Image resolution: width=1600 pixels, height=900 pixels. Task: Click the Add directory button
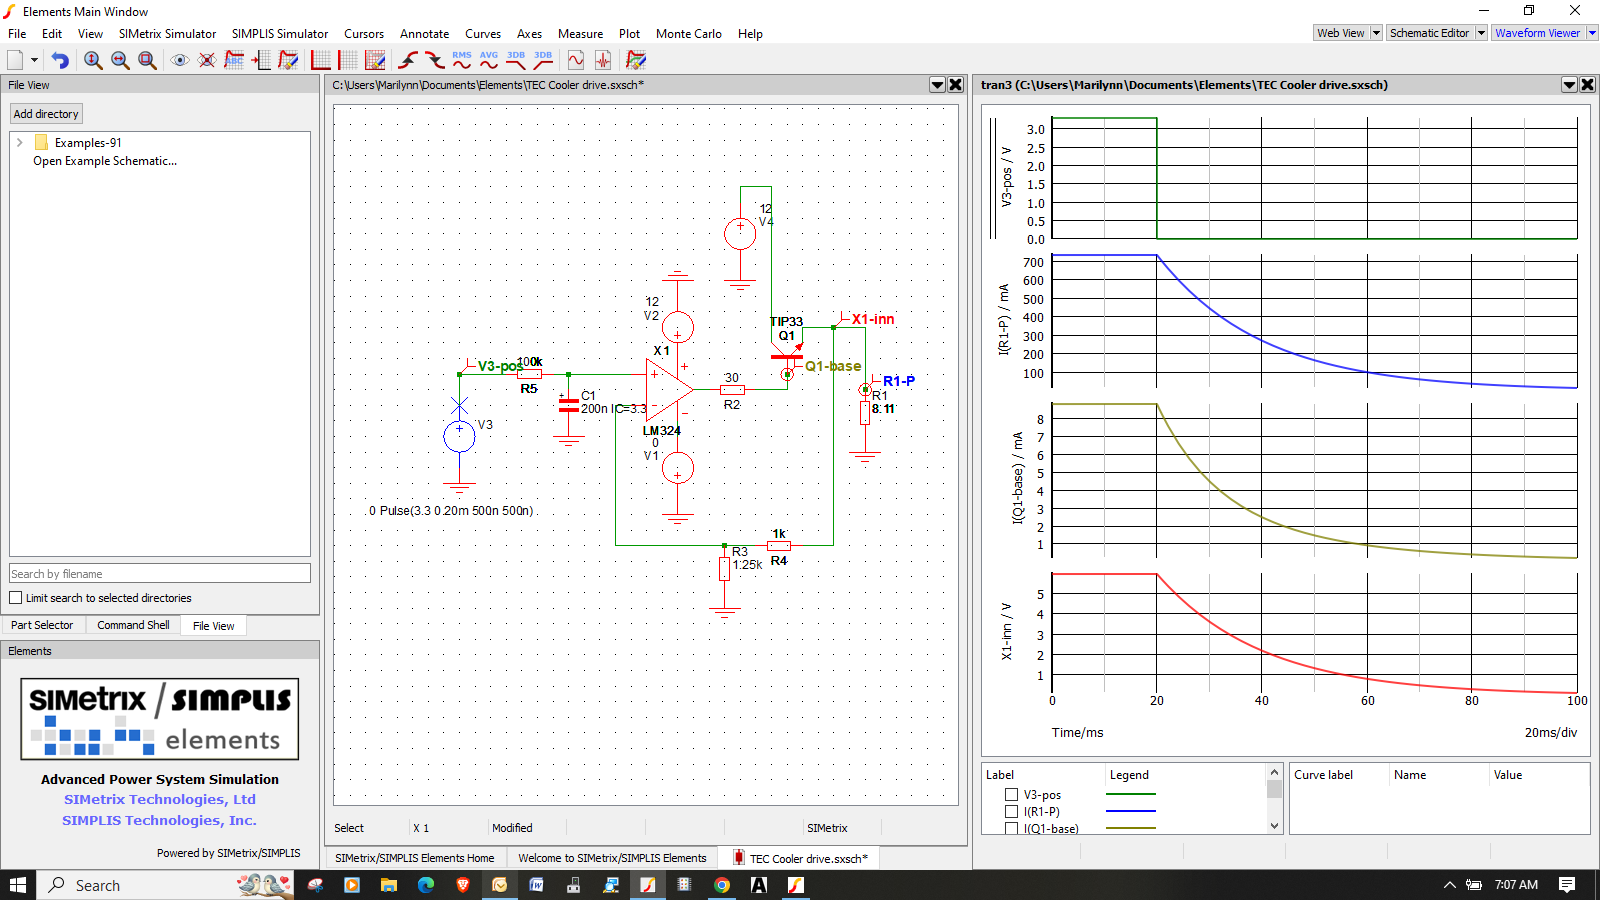(46, 114)
